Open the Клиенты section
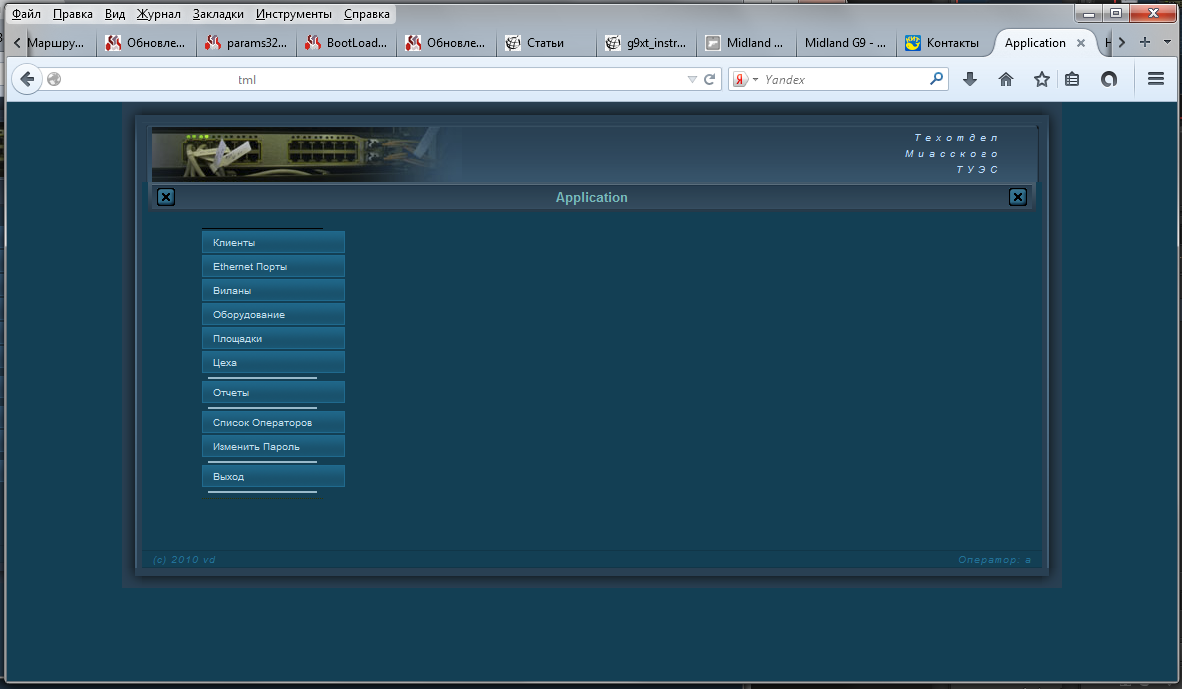 (x=273, y=243)
